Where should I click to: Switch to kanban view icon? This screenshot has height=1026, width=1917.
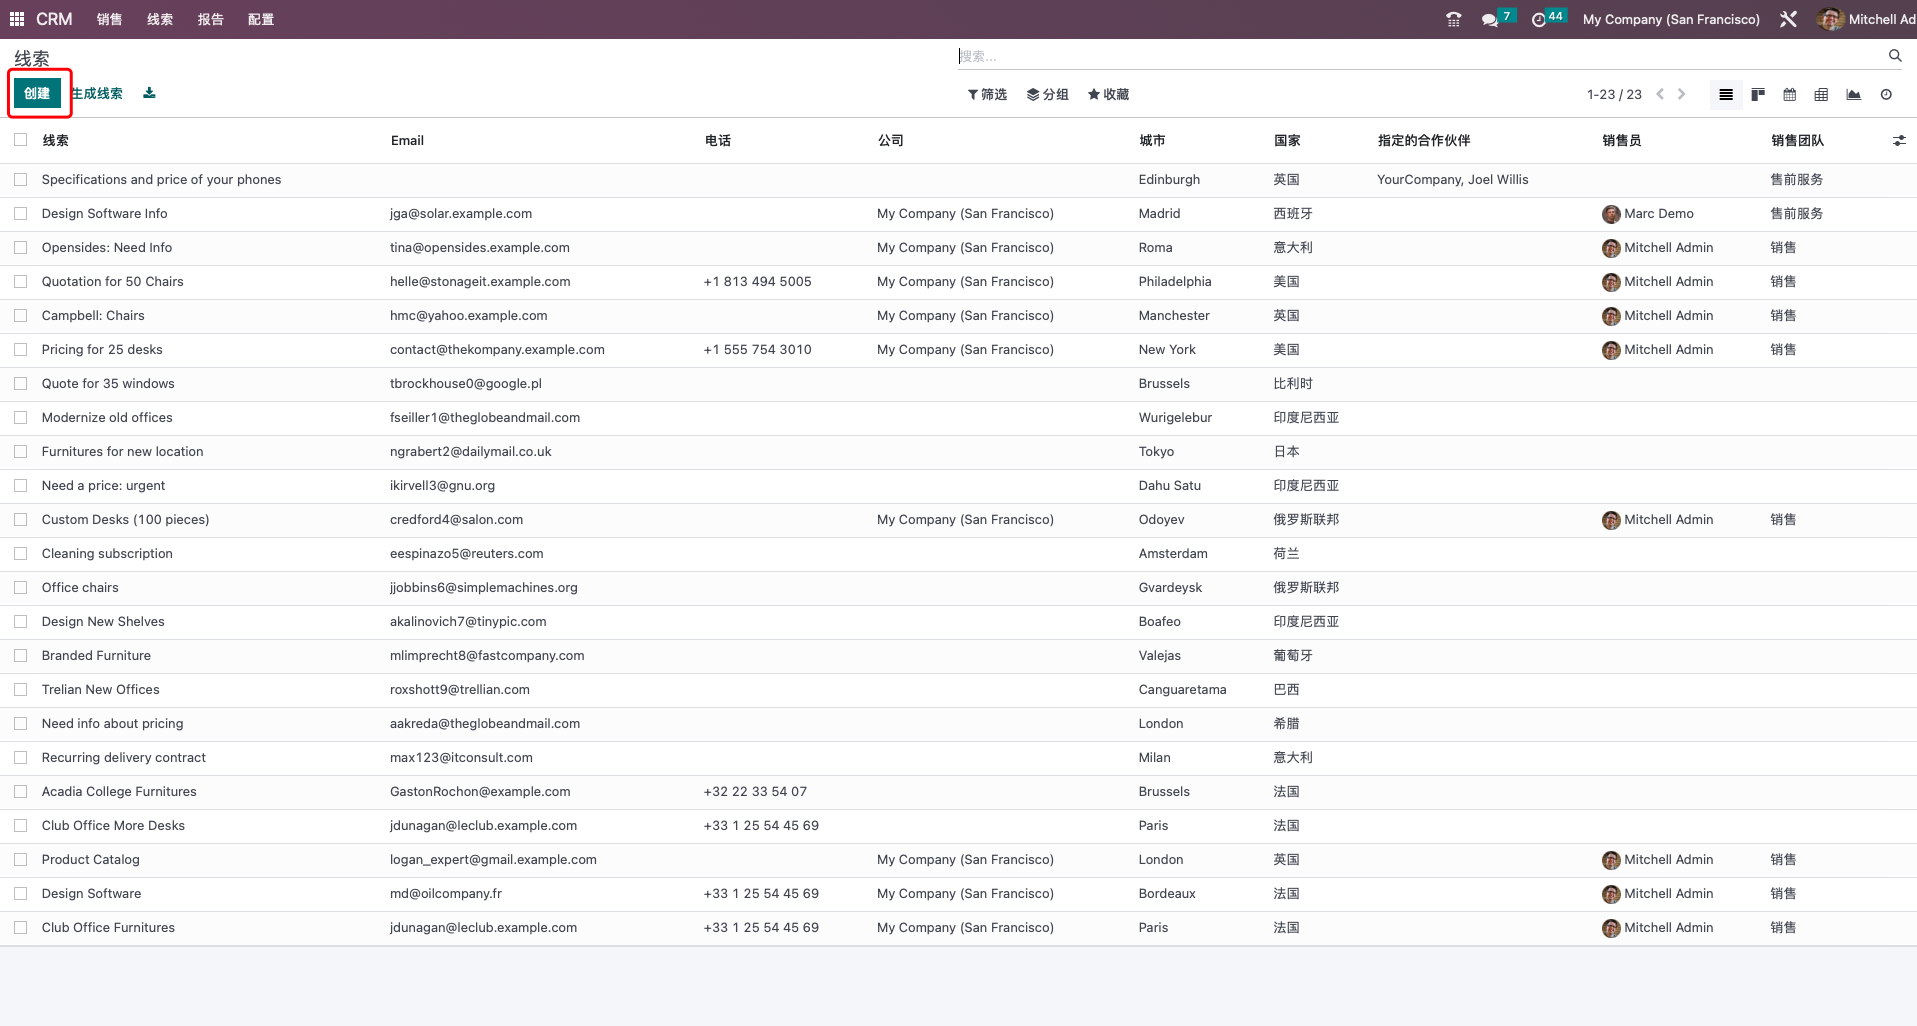tap(1758, 95)
